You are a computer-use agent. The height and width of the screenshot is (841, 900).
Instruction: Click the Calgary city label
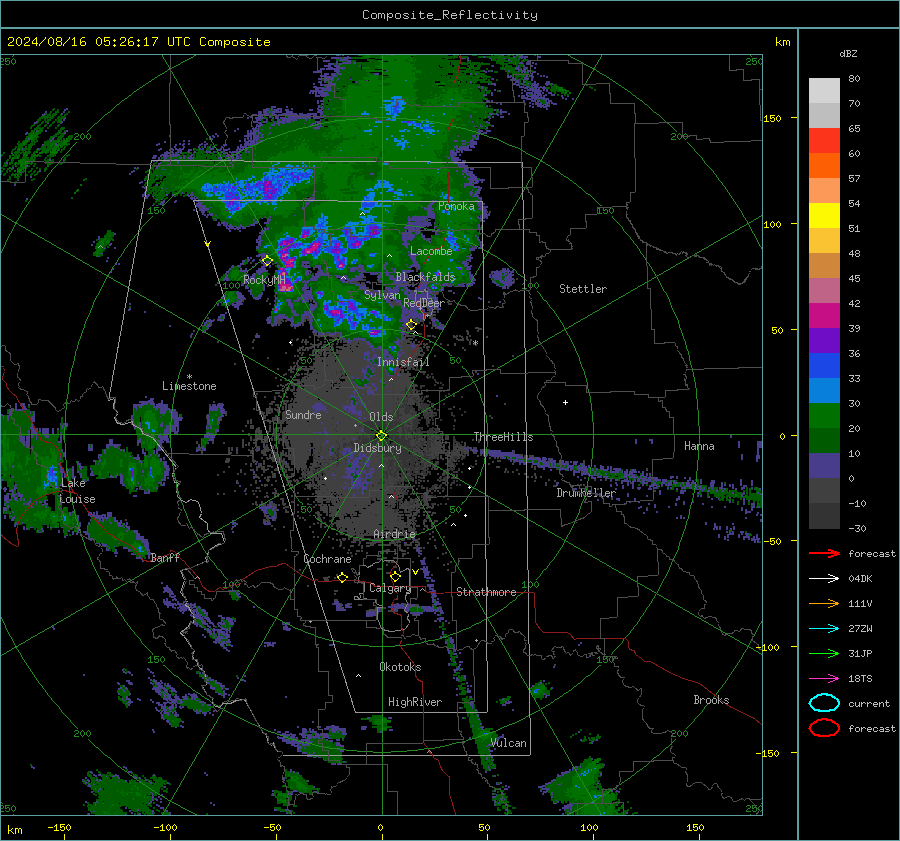pos(390,588)
